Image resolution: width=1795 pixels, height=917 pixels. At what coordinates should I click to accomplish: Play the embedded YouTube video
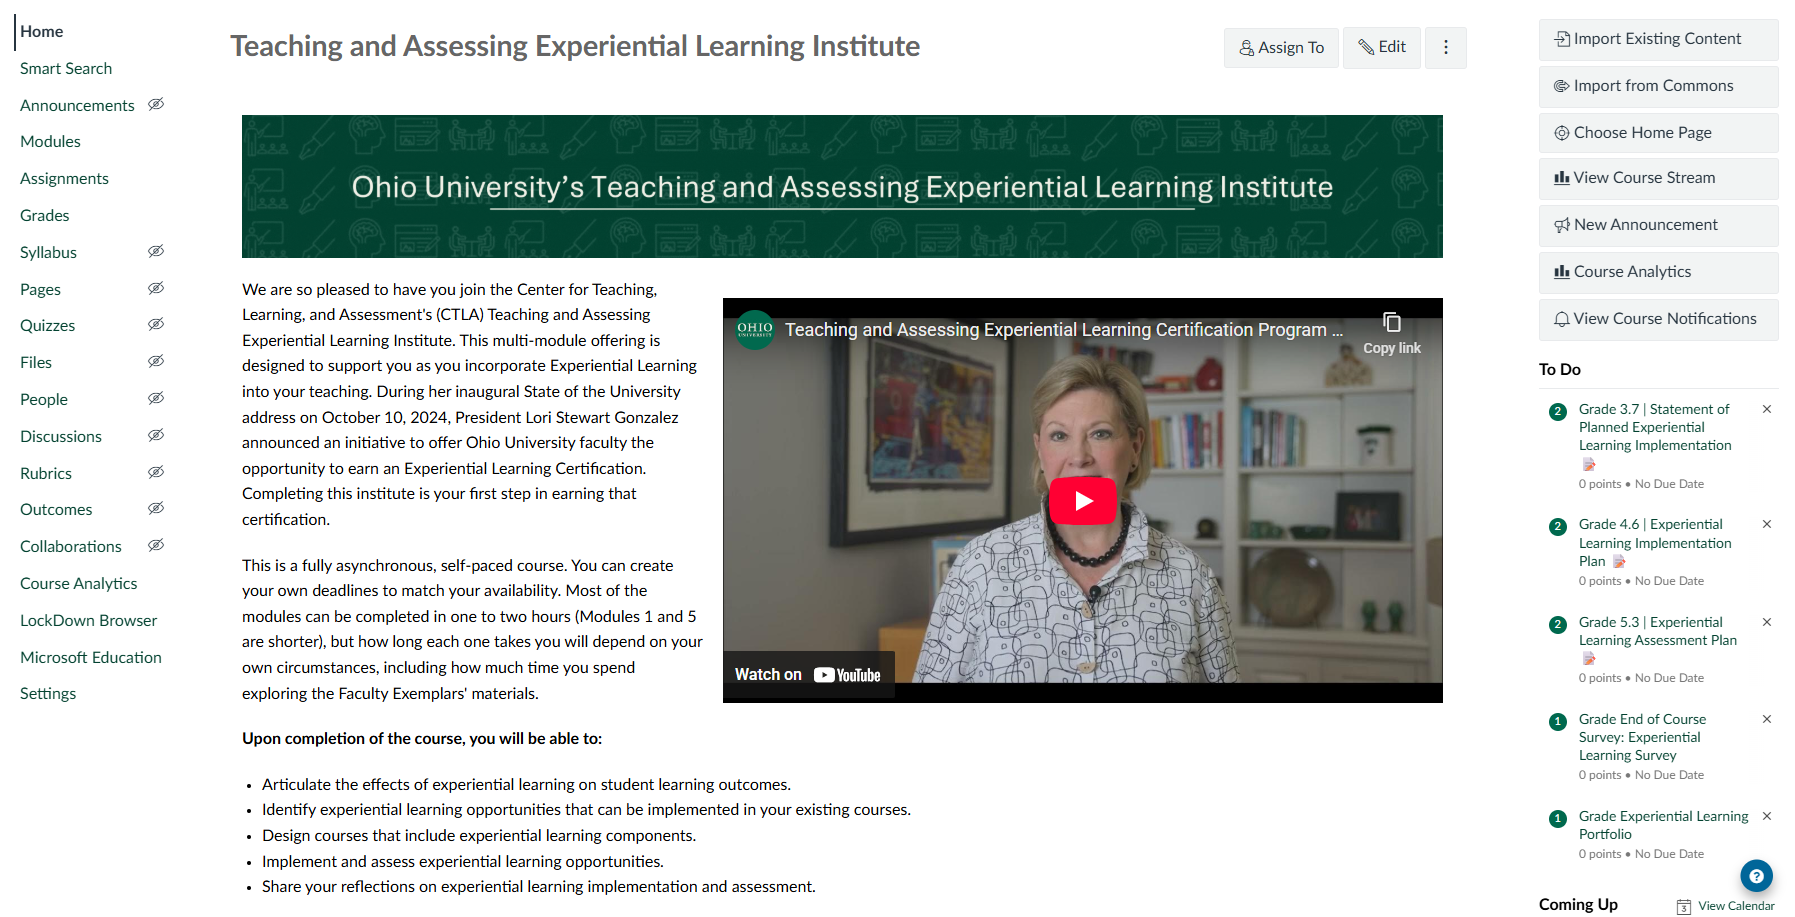pyautogui.click(x=1082, y=501)
